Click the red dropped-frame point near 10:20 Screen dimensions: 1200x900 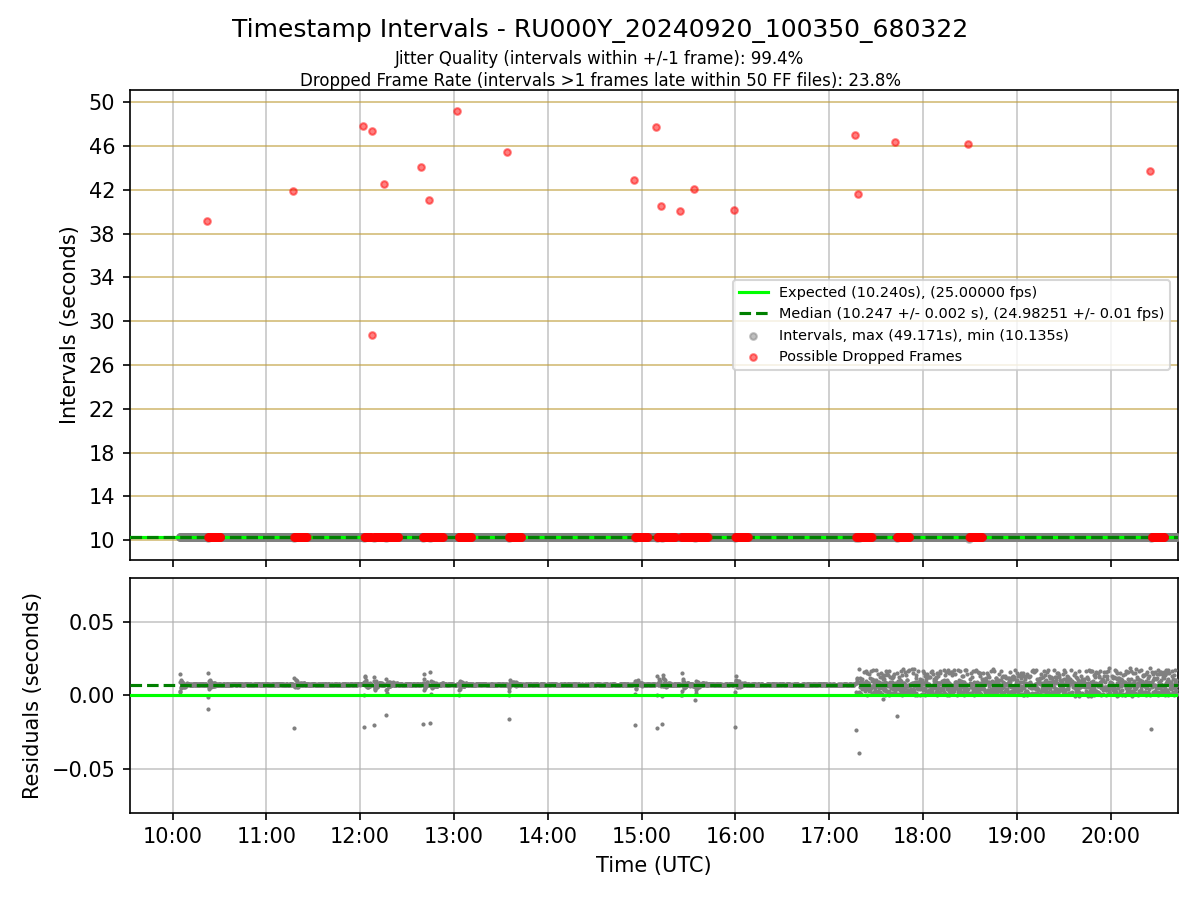click(207, 221)
